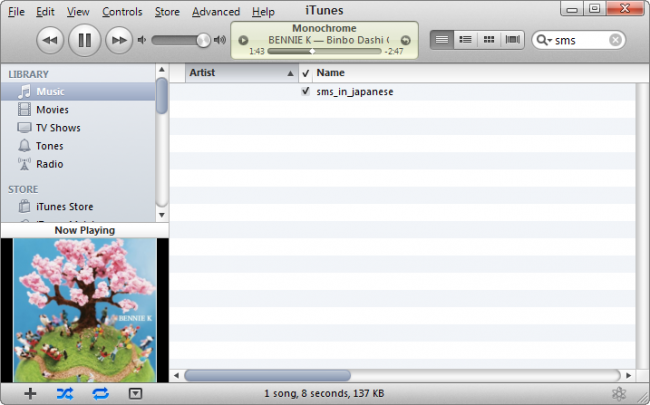Switch to Song List view

(442, 40)
